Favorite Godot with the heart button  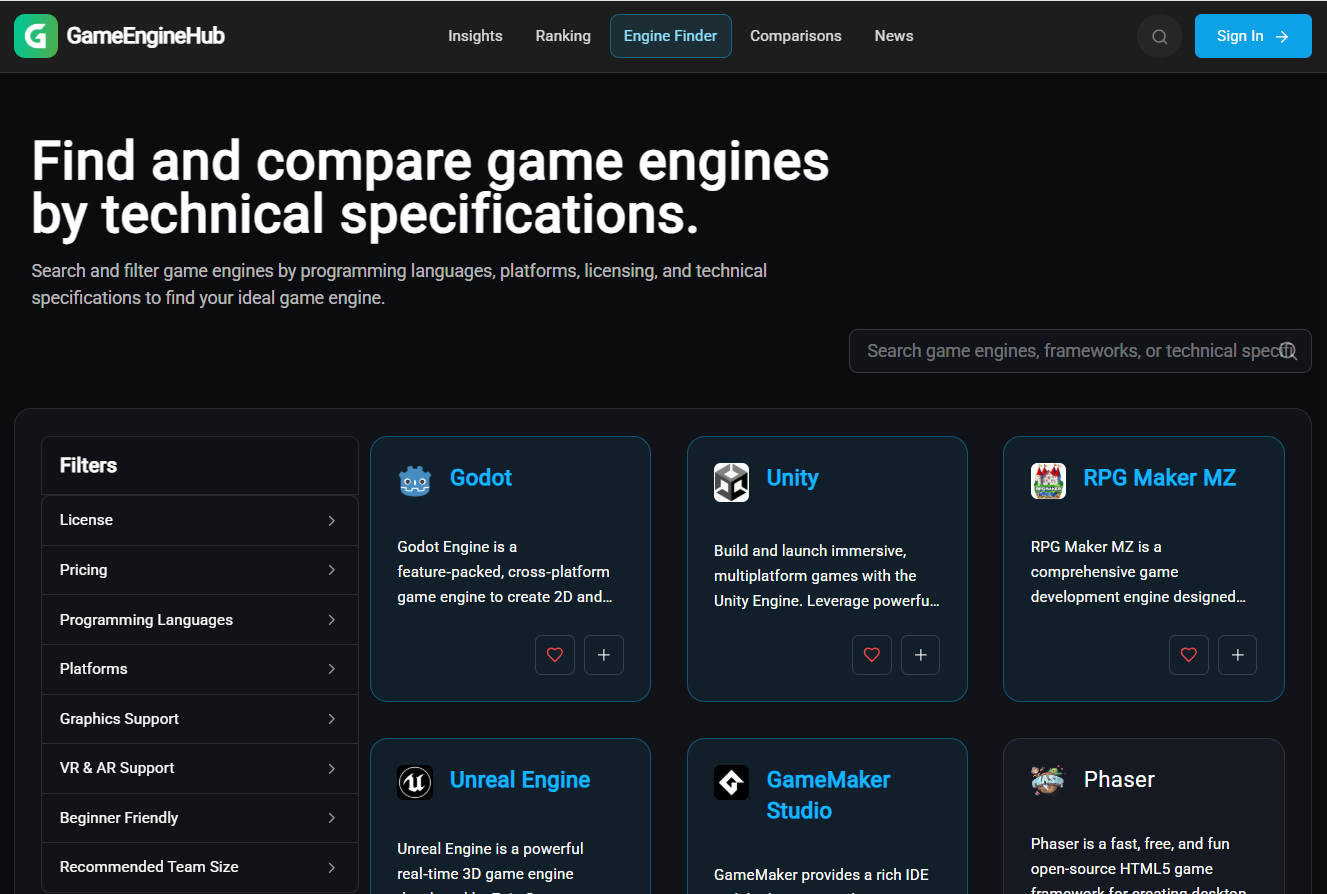click(555, 655)
